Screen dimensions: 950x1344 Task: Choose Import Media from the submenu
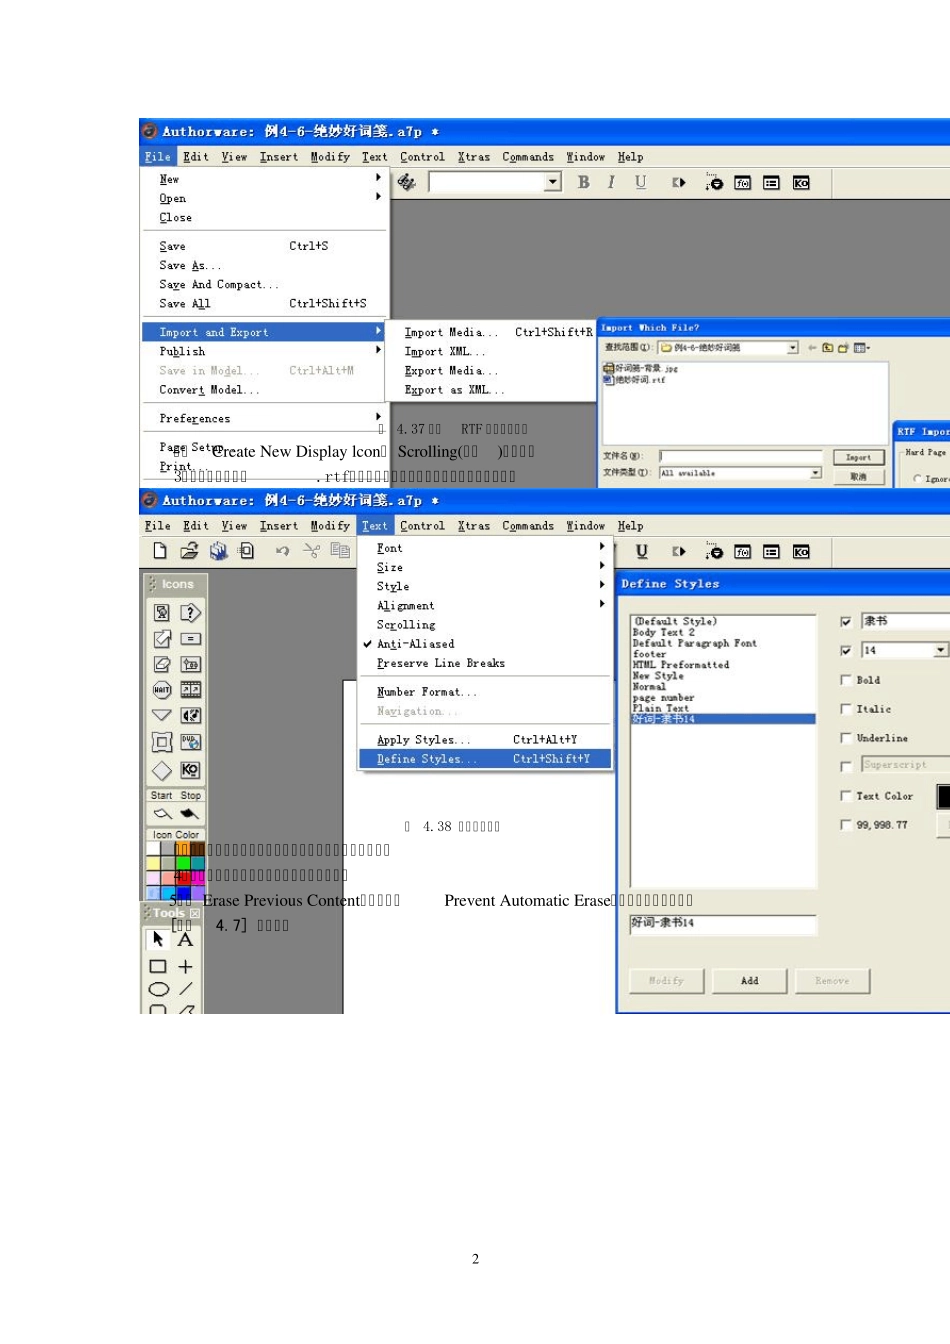pyautogui.click(x=450, y=332)
